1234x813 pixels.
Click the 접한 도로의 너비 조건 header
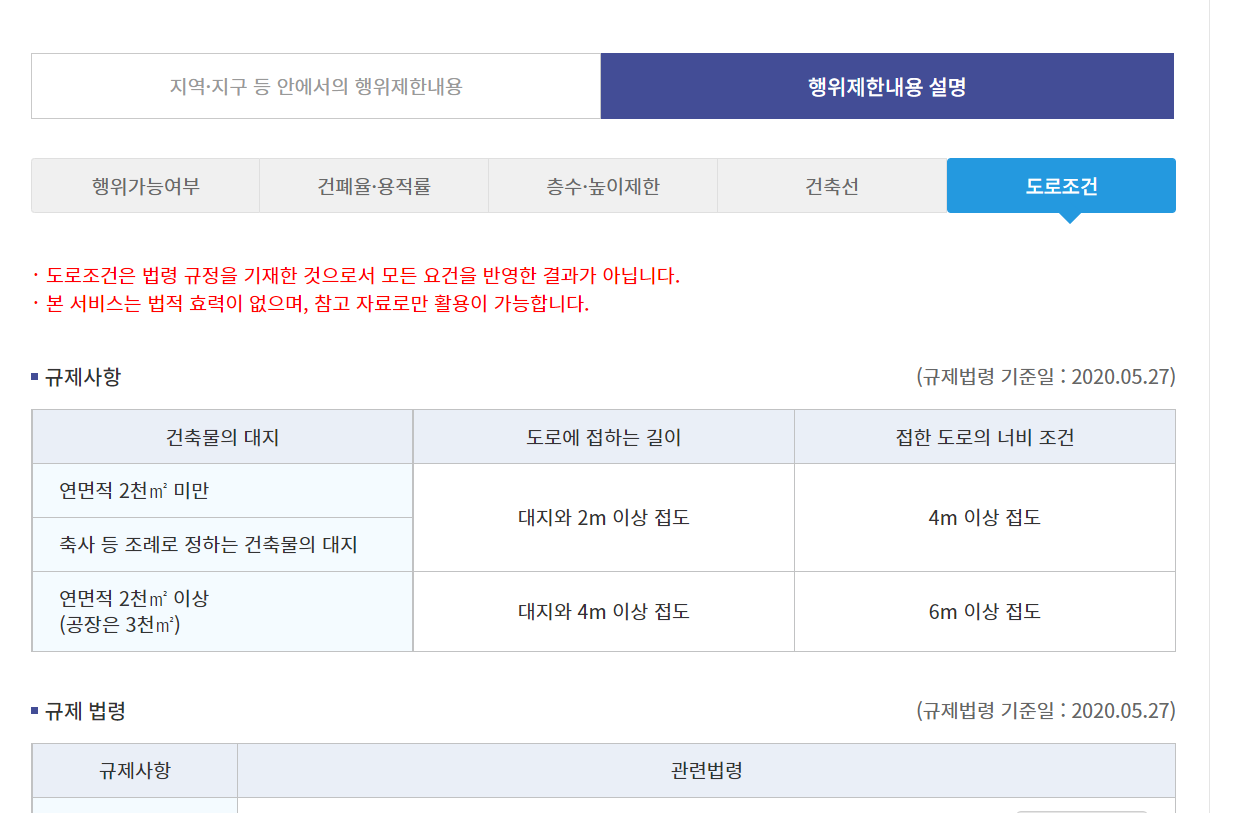coord(985,437)
